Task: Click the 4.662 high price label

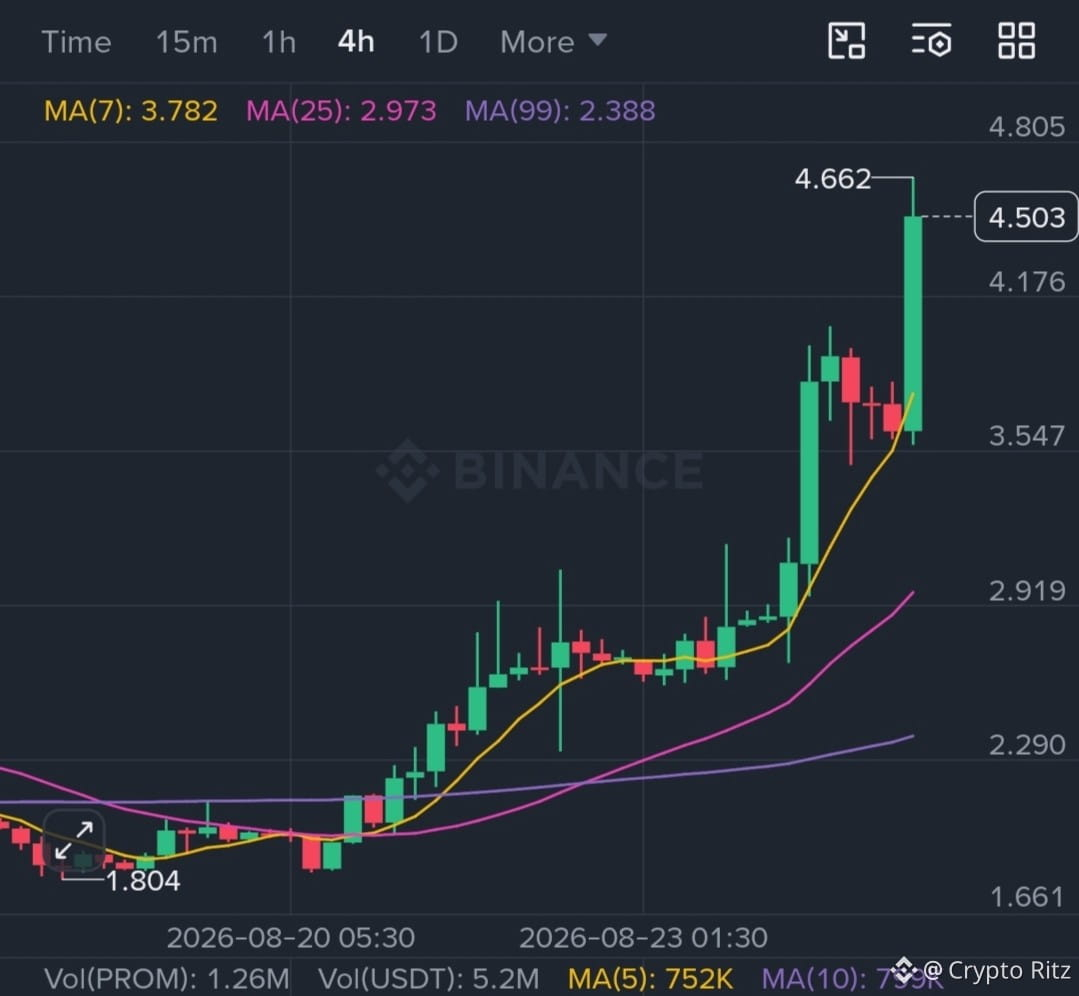Action: (833, 179)
